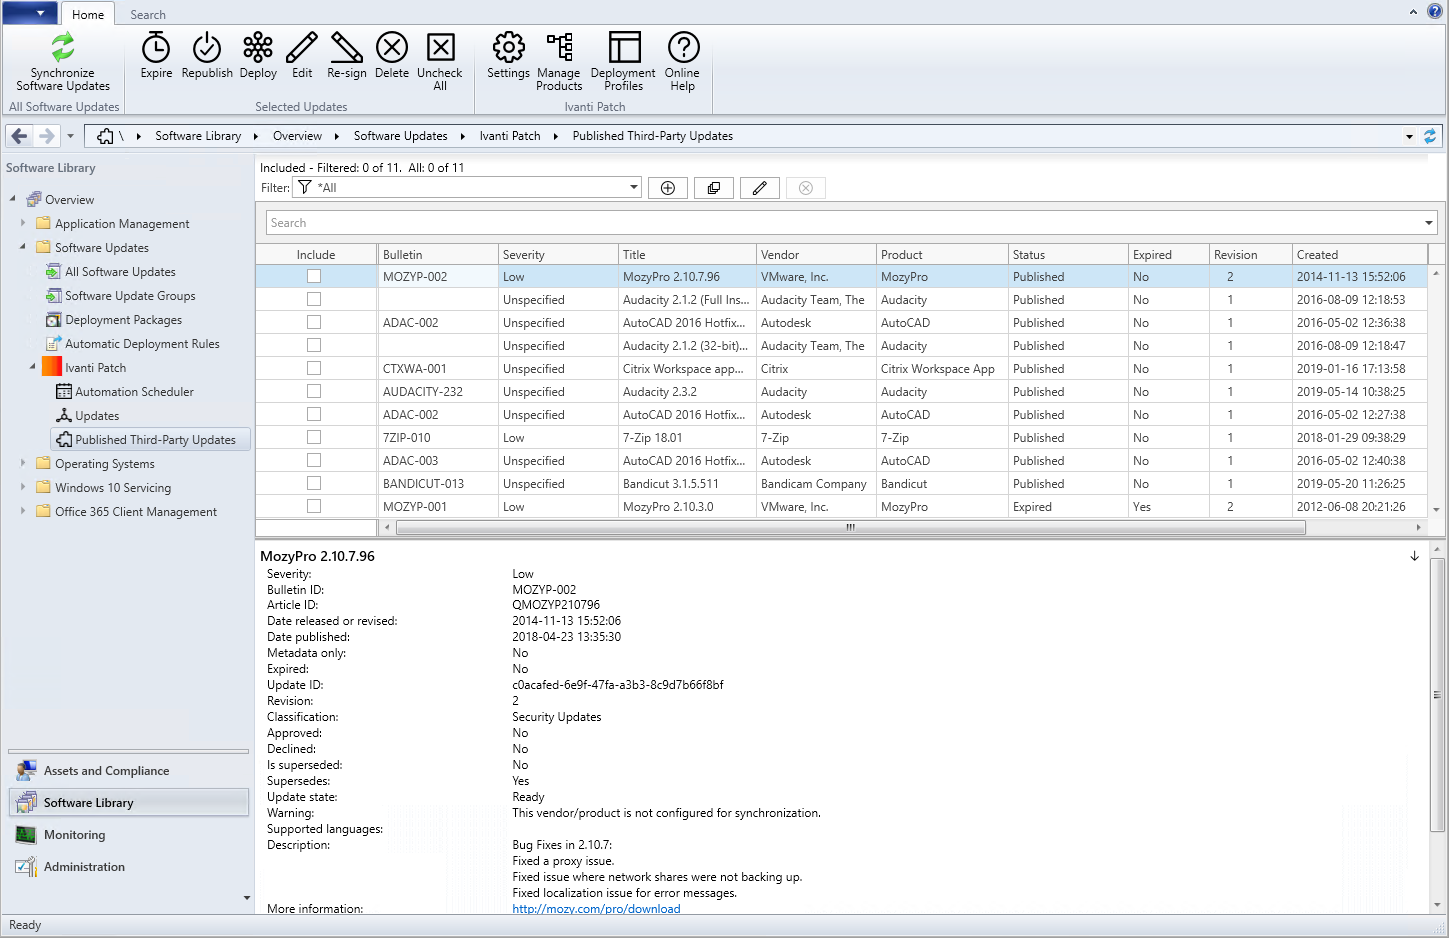The width and height of the screenshot is (1449, 938).
Task: Tick the Include checkbox for 7ZIP-010
Action: pyautogui.click(x=314, y=437)
